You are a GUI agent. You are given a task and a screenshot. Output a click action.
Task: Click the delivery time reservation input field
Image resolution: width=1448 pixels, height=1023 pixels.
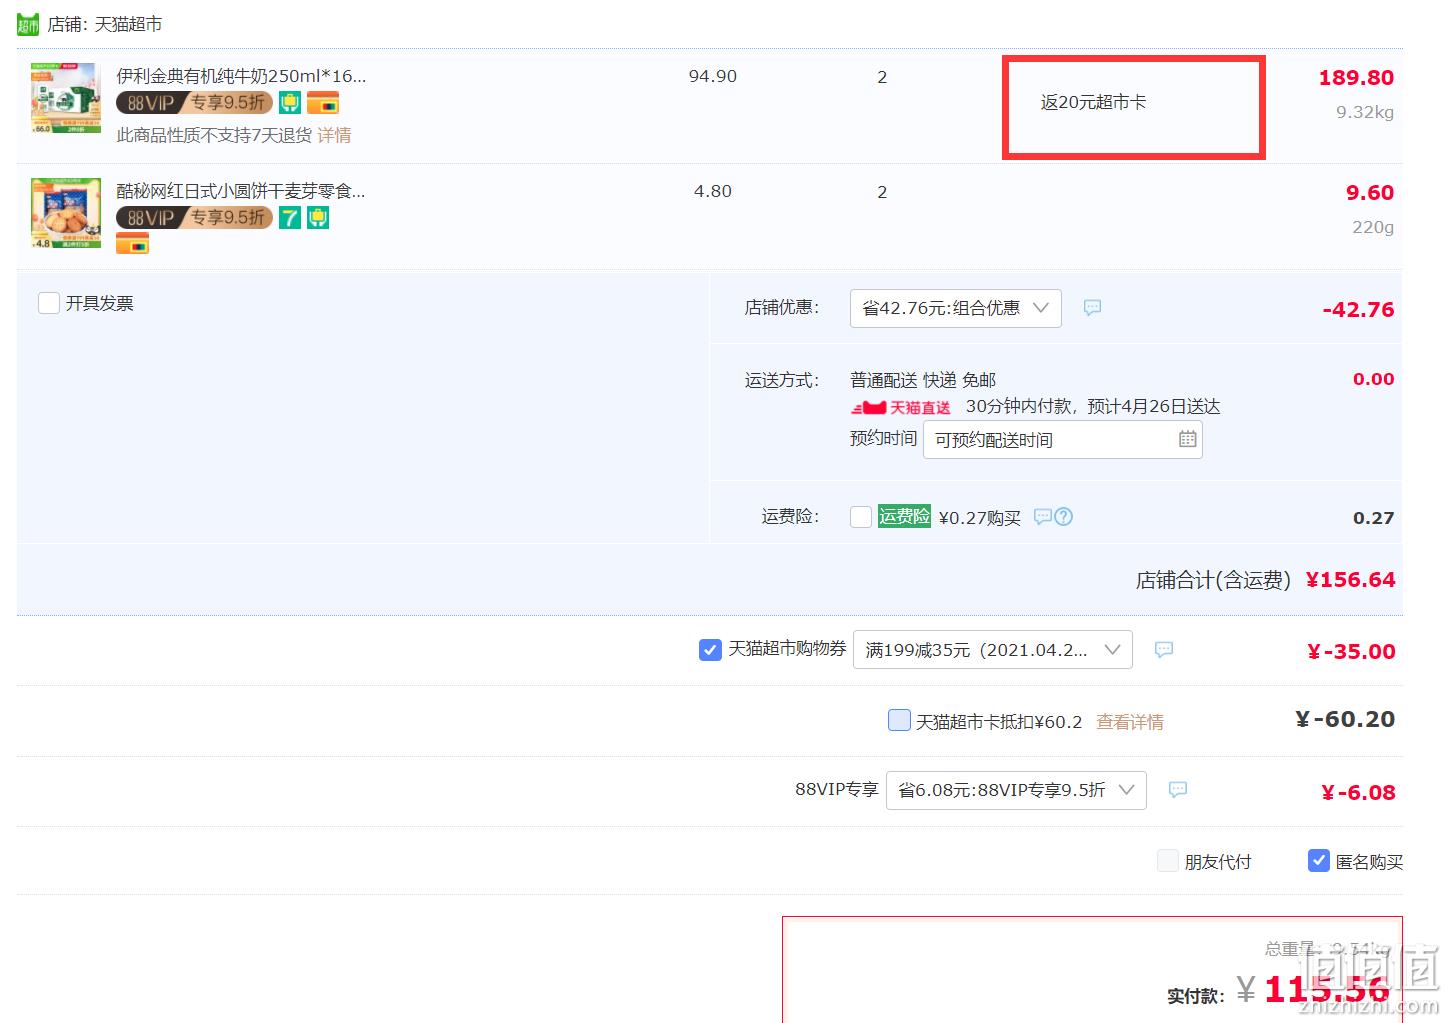1062,440
